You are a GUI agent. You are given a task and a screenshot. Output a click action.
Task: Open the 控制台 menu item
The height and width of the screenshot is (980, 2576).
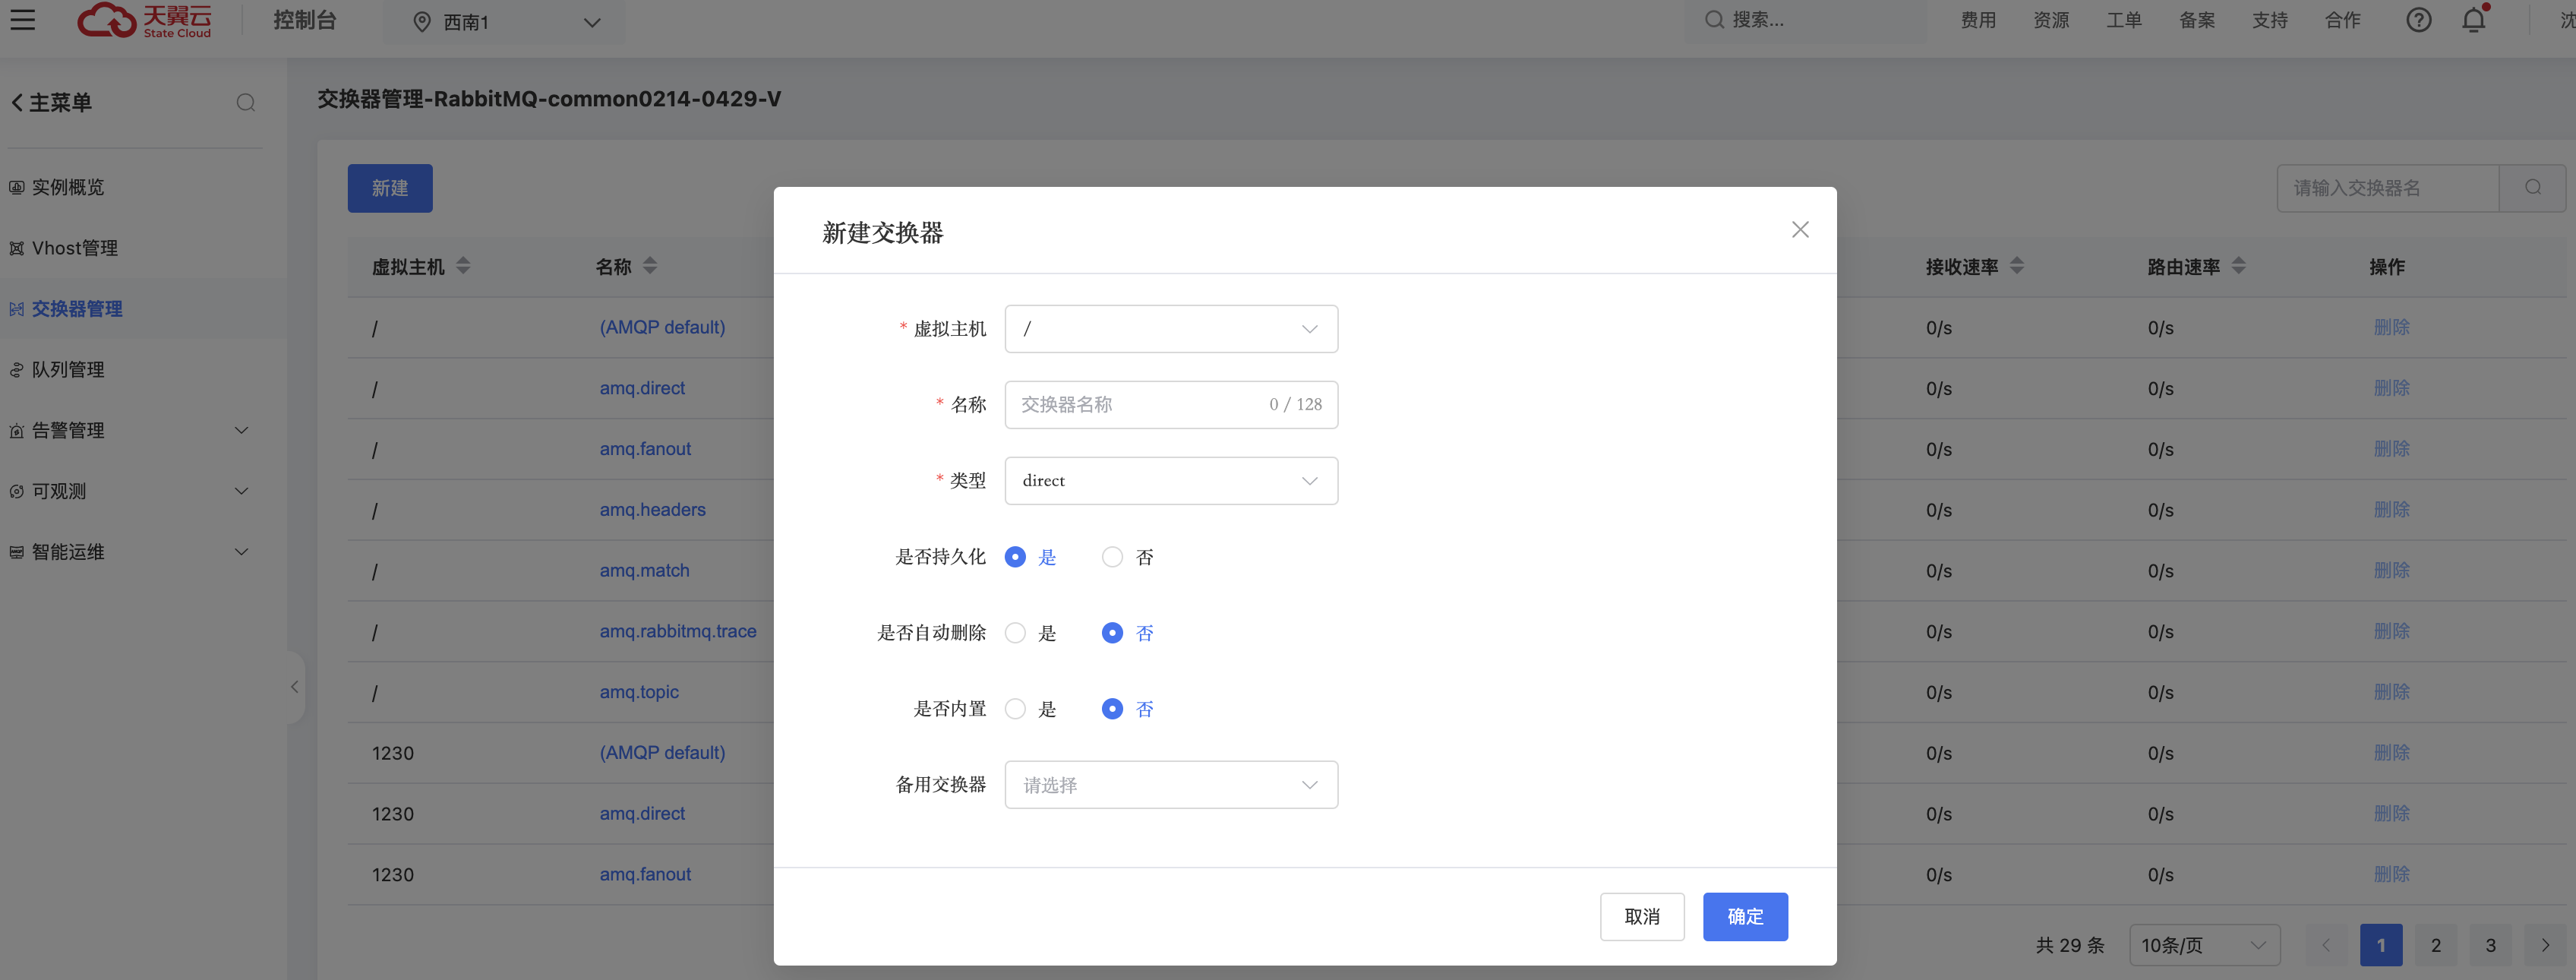[305, 20]
